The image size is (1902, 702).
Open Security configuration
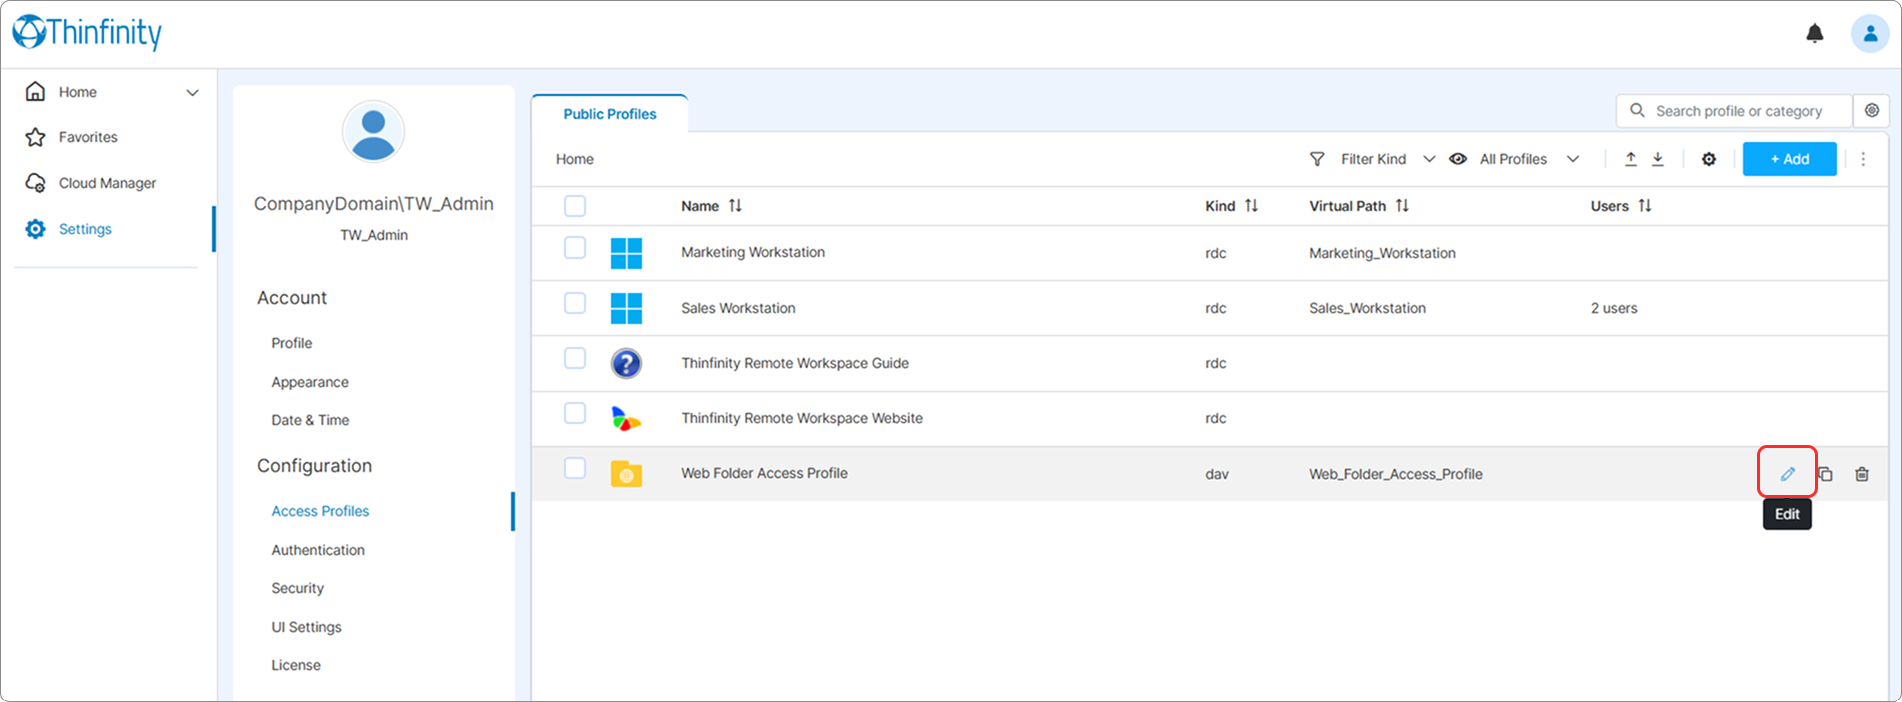pos(298,588)
